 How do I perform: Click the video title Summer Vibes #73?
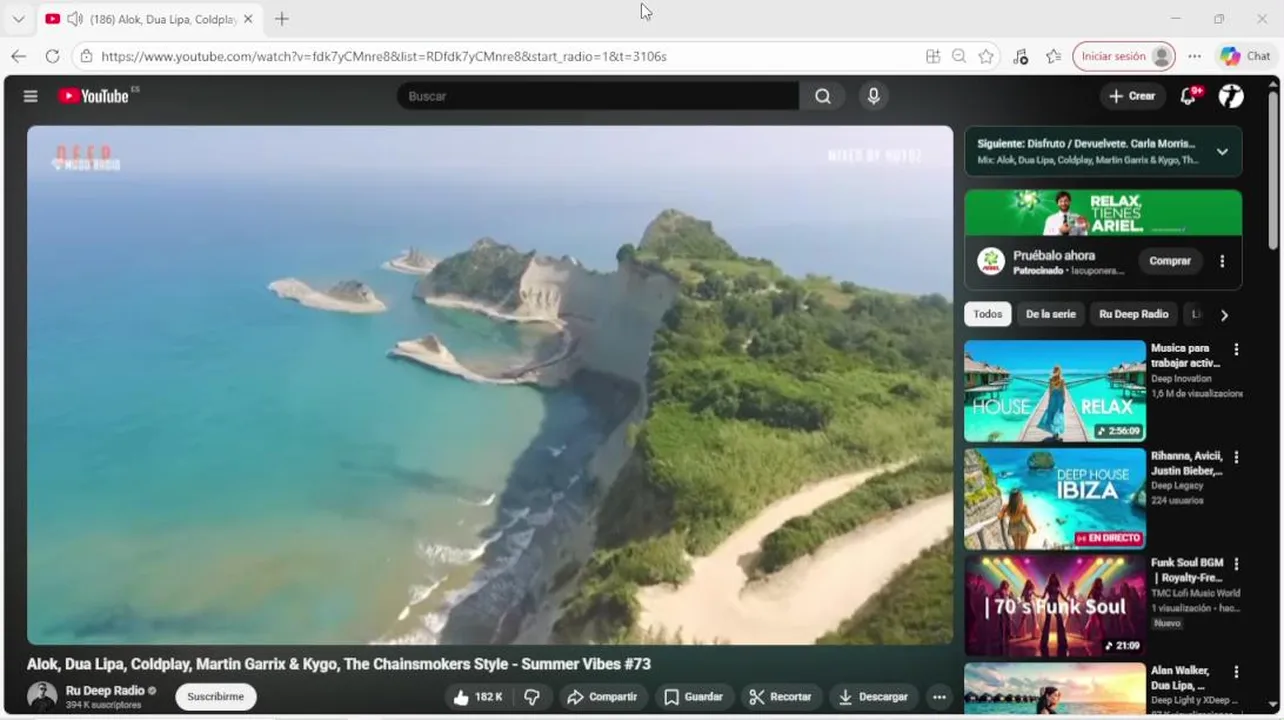click(339, 664)
